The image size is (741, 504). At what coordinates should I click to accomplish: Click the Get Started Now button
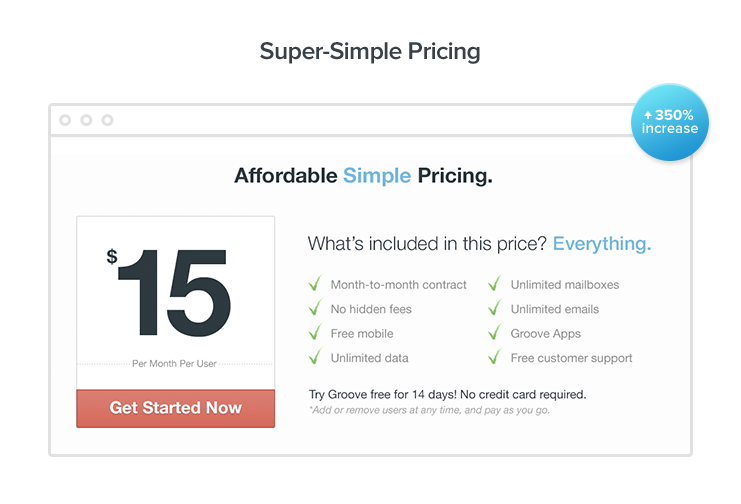click(175, 408)
